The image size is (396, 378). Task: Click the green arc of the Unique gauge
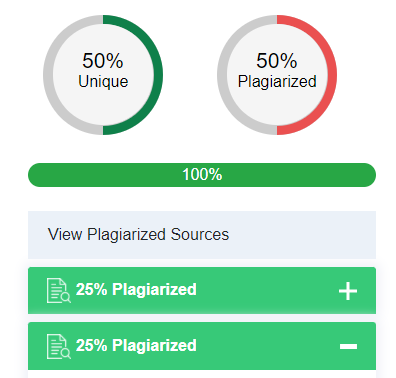158,75
